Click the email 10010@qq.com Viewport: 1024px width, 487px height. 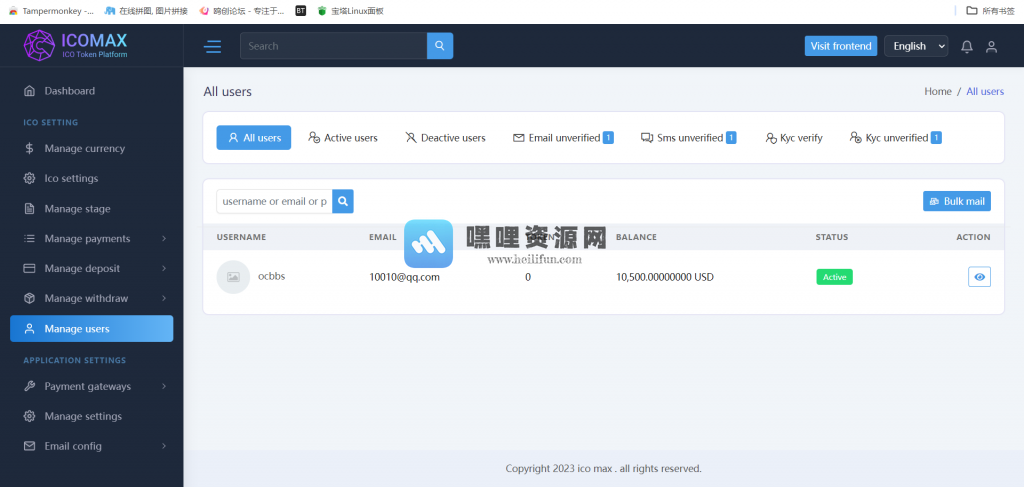[x=404, y=277]
